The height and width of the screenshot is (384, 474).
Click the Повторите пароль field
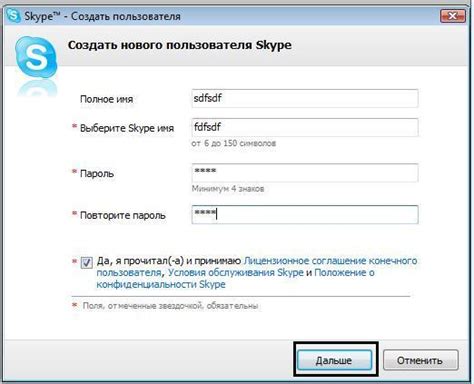click(x=305, y=214)
